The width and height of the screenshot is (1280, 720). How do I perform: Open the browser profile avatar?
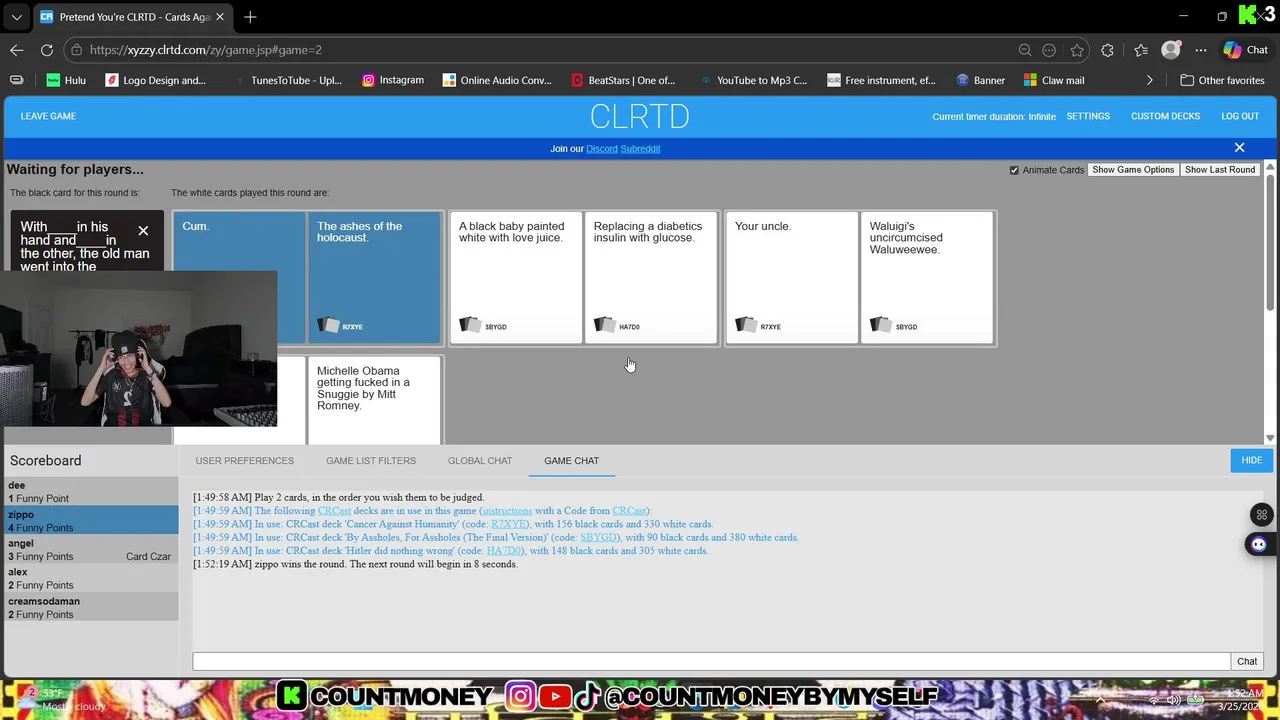click(x=1171, y=50)
